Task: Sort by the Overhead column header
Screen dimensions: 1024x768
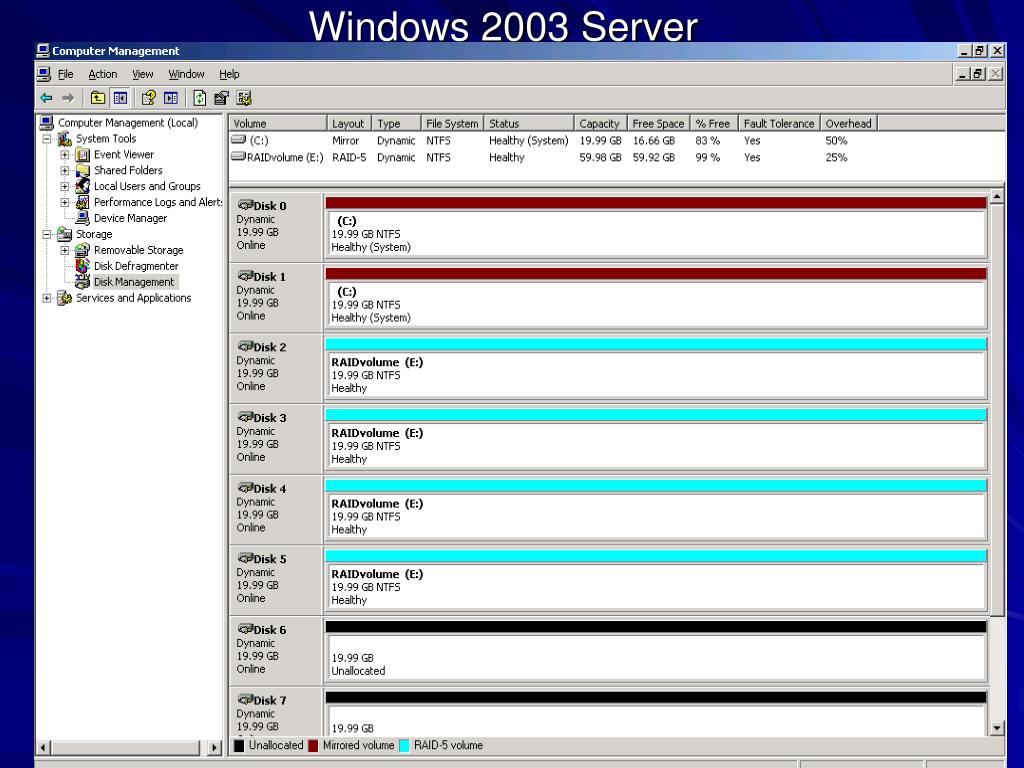Action: coord(848,123)
